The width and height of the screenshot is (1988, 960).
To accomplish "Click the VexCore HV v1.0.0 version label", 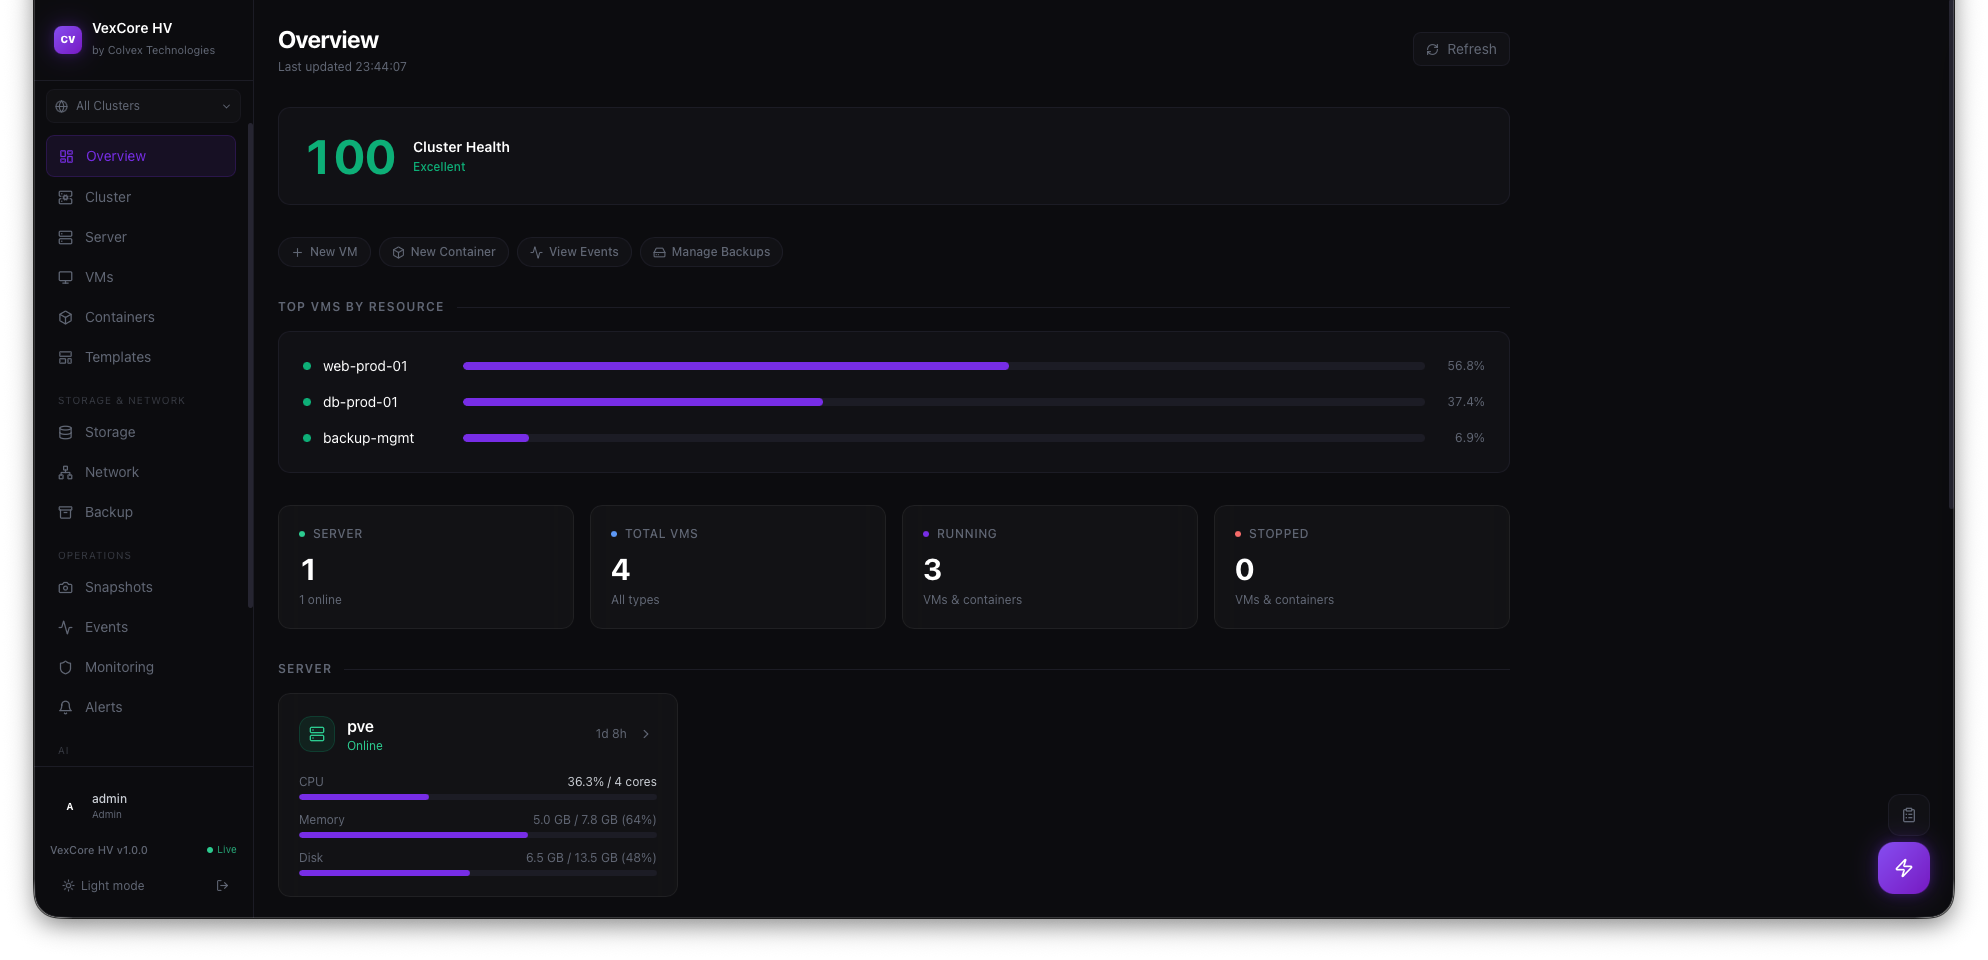I will [99, 850].
